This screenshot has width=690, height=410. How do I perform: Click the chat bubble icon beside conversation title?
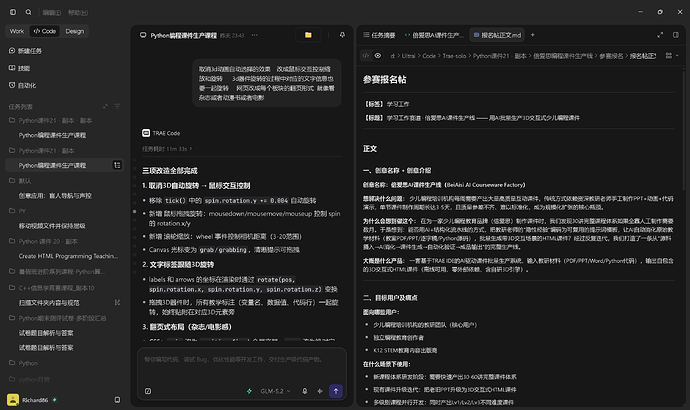143,35
